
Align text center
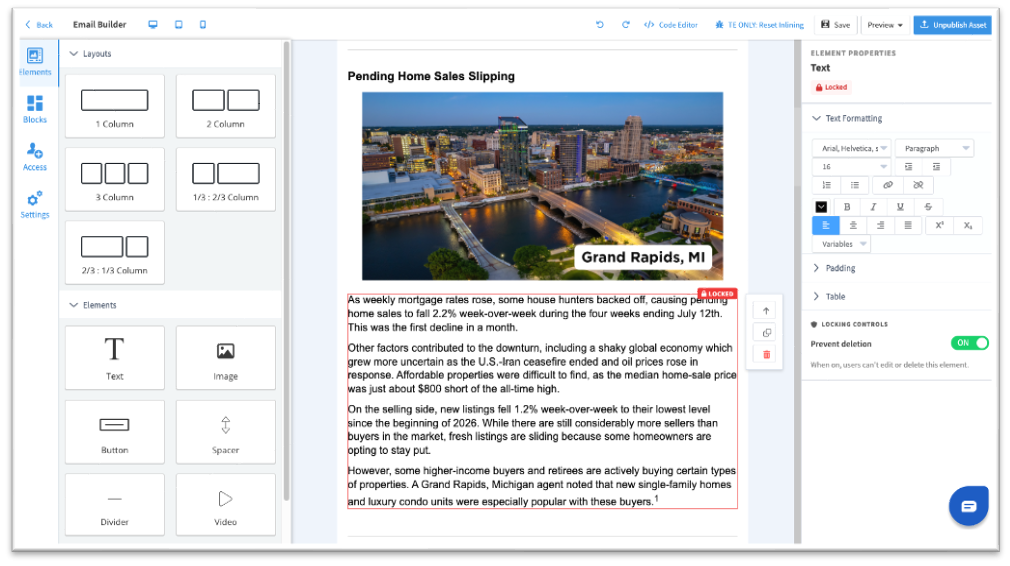(853, 225)
